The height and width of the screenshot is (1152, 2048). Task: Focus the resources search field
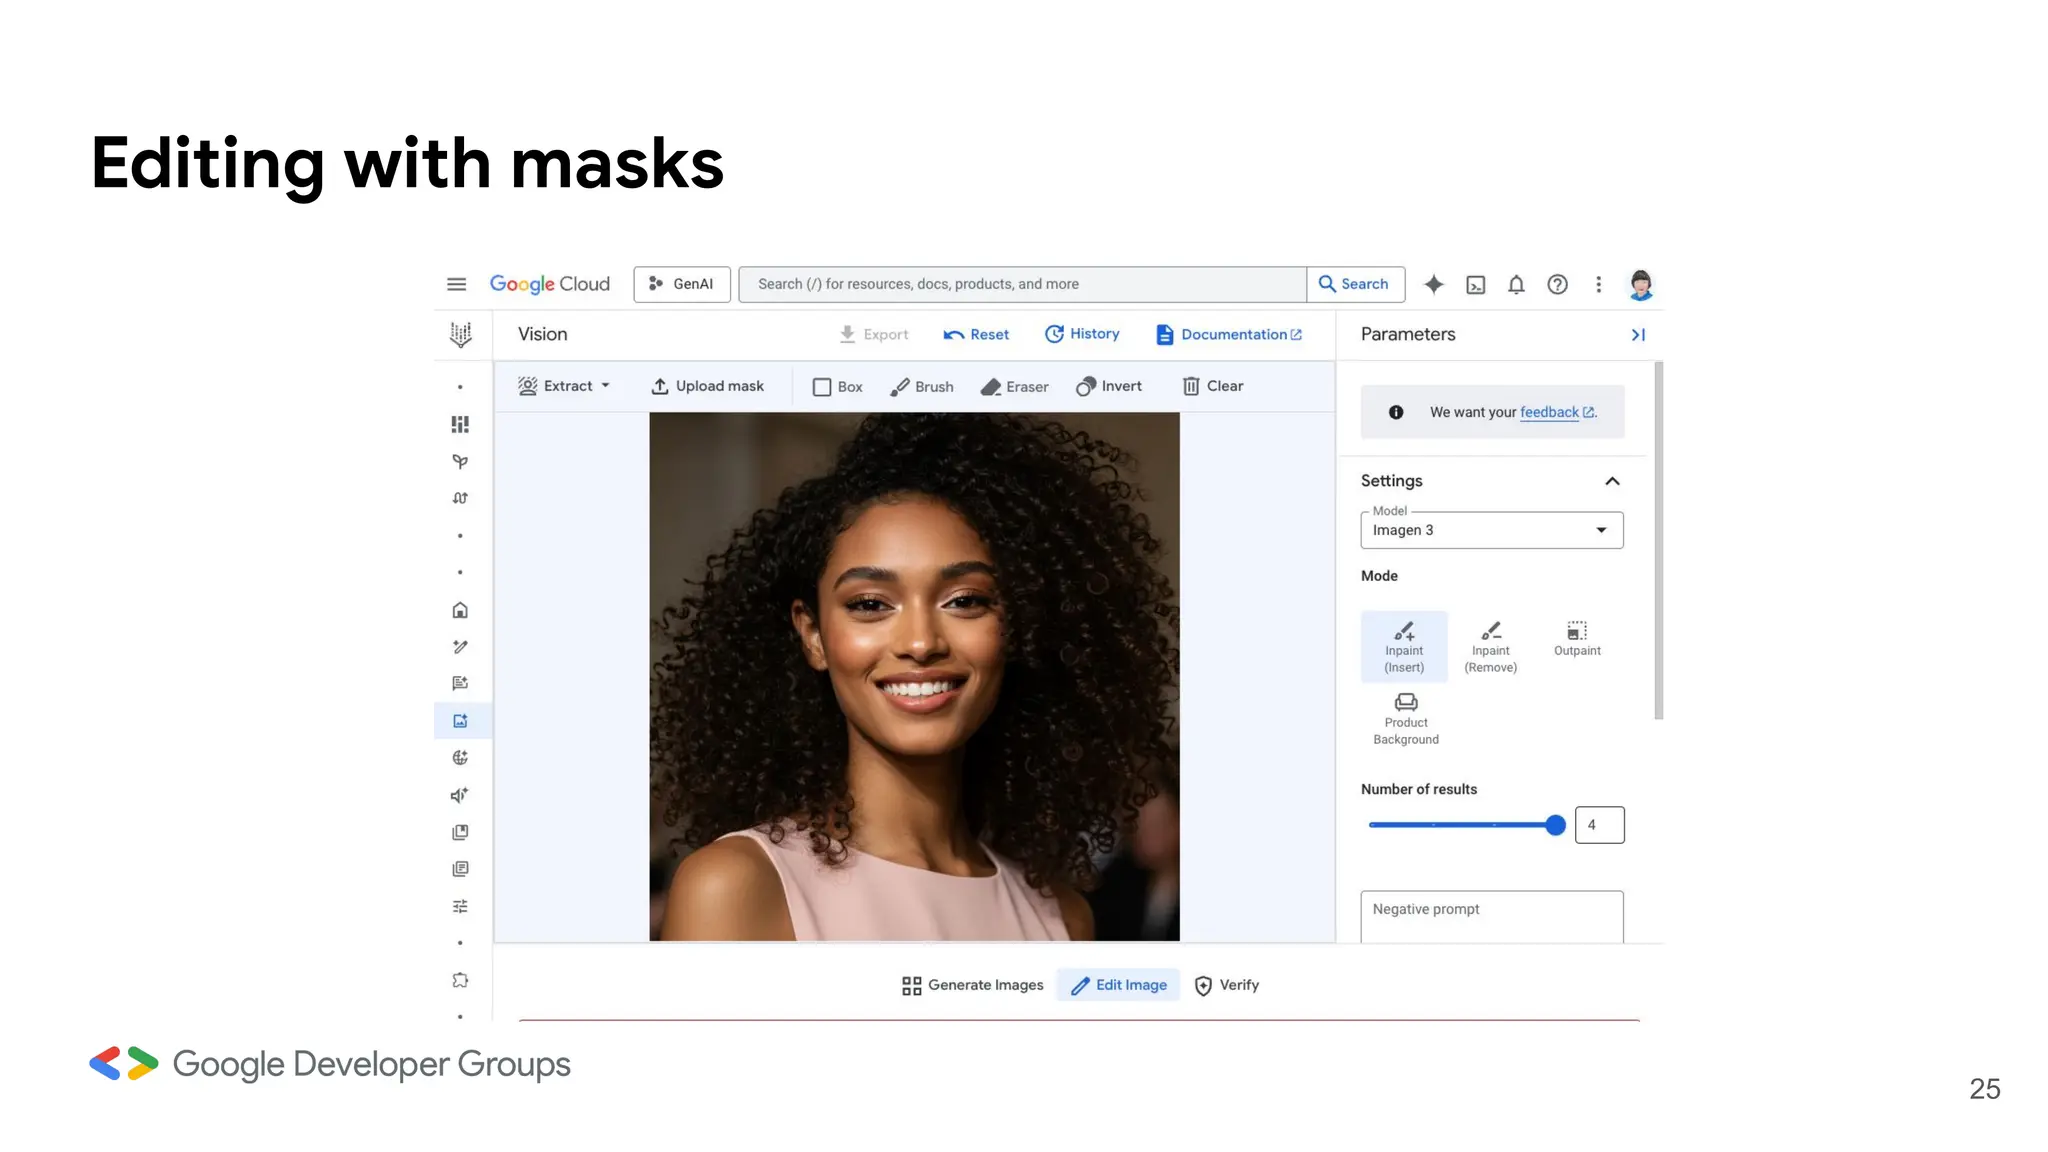[1022, 284]
